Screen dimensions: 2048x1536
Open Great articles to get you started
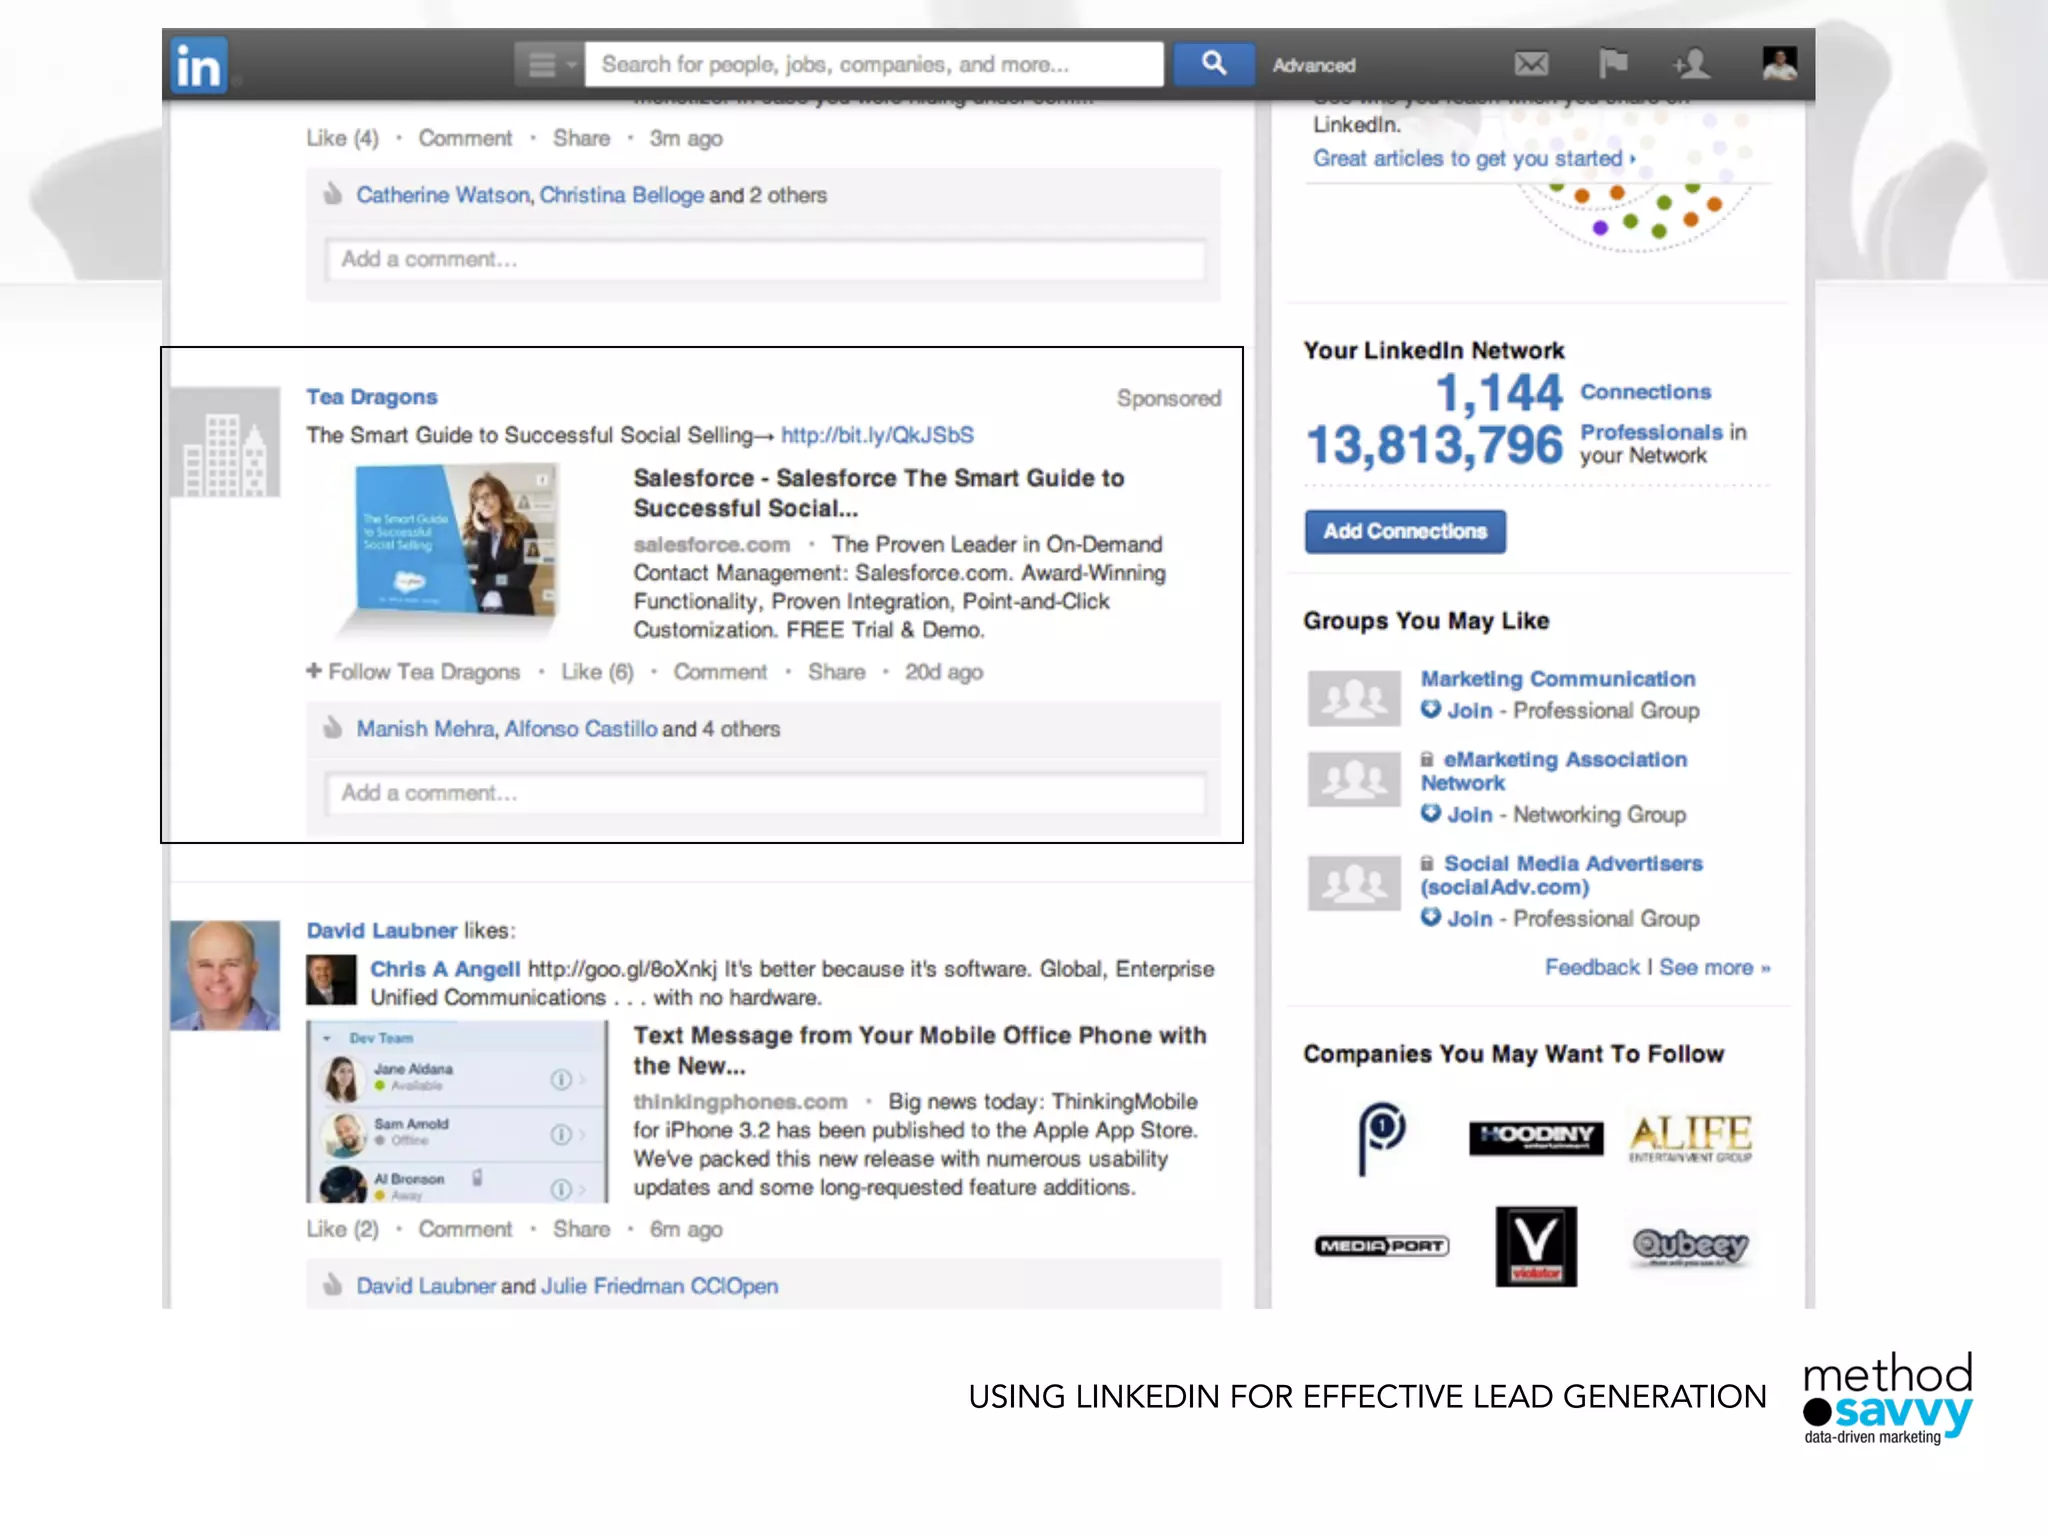click(1474, 159)
